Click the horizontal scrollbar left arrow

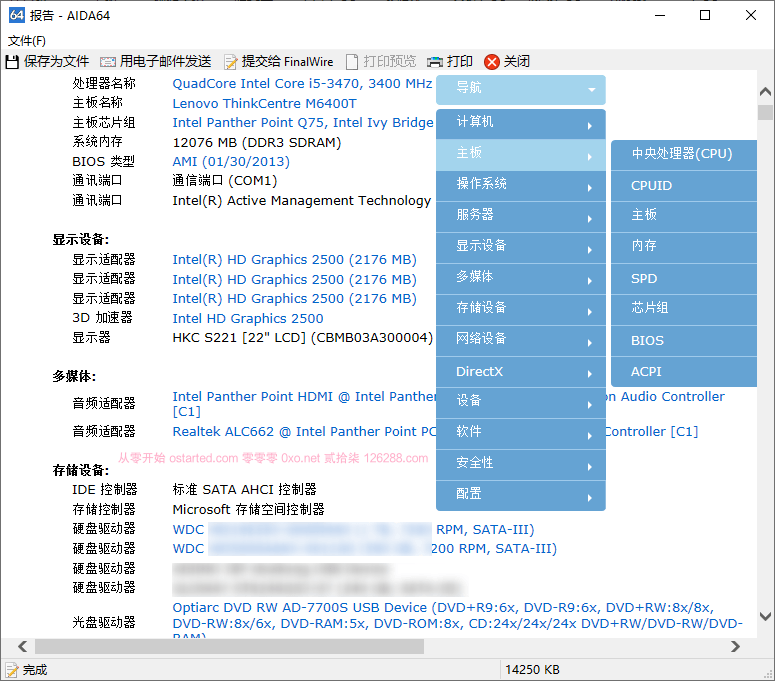[22, 646]
